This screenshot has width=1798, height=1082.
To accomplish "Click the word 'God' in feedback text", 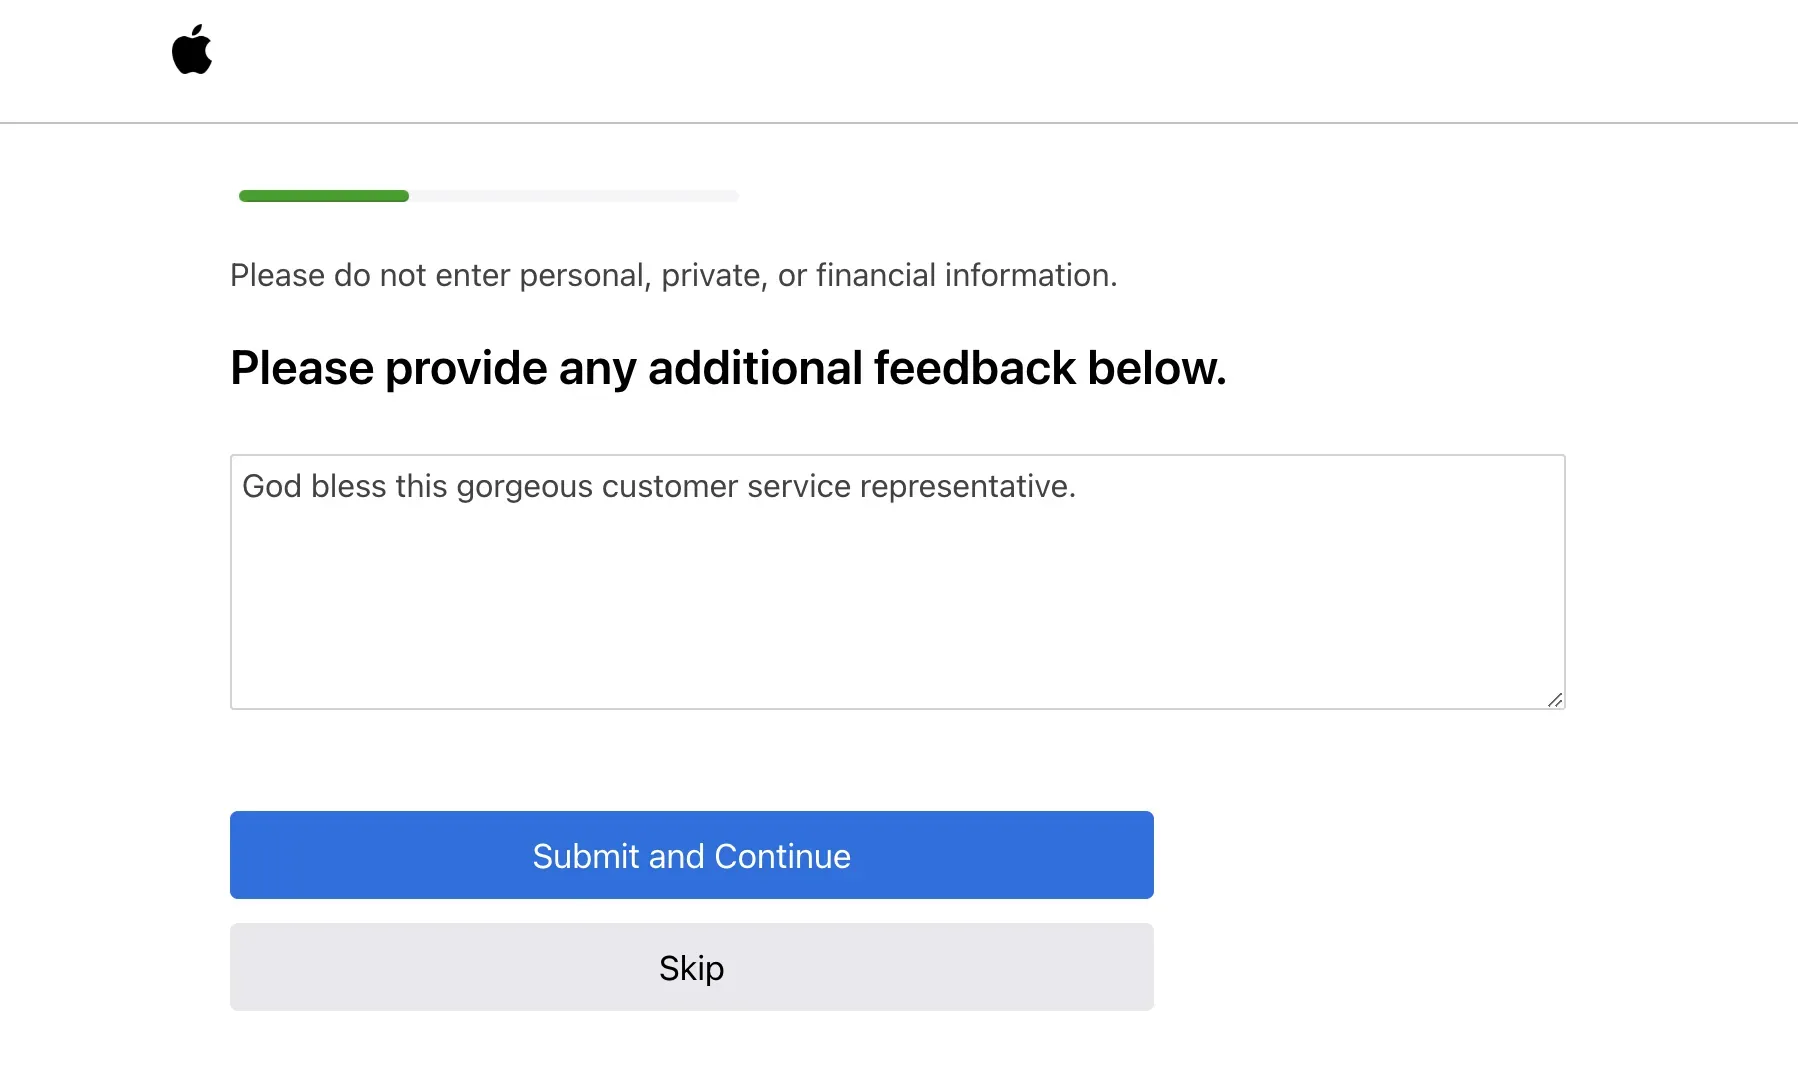I will [272, 486].
